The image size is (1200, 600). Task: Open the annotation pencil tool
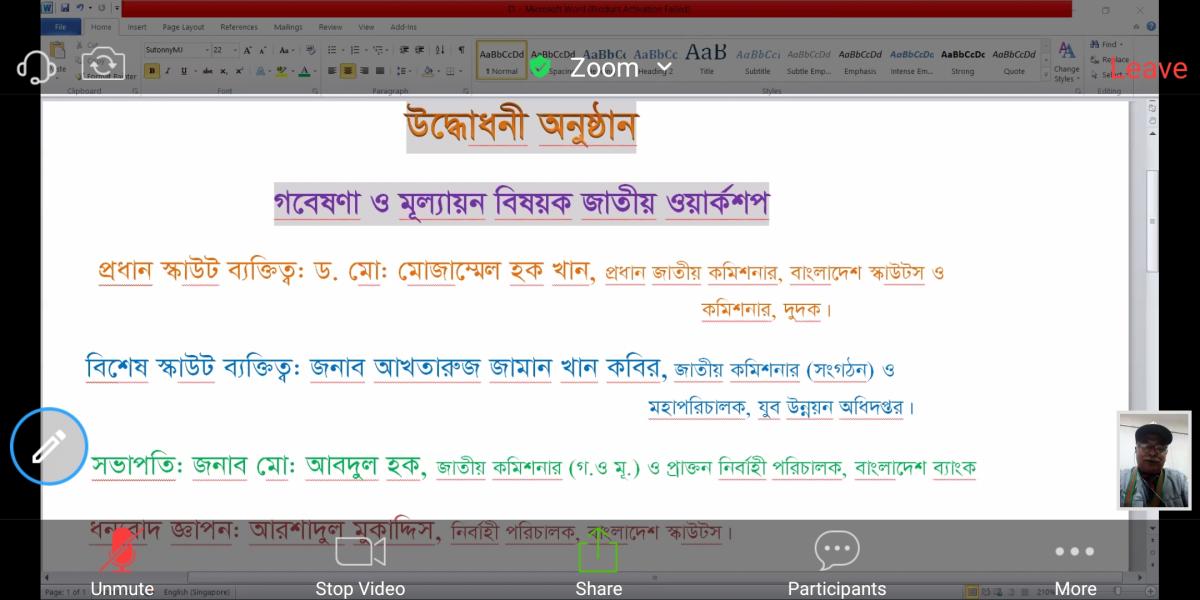click(x=49, y=446)
